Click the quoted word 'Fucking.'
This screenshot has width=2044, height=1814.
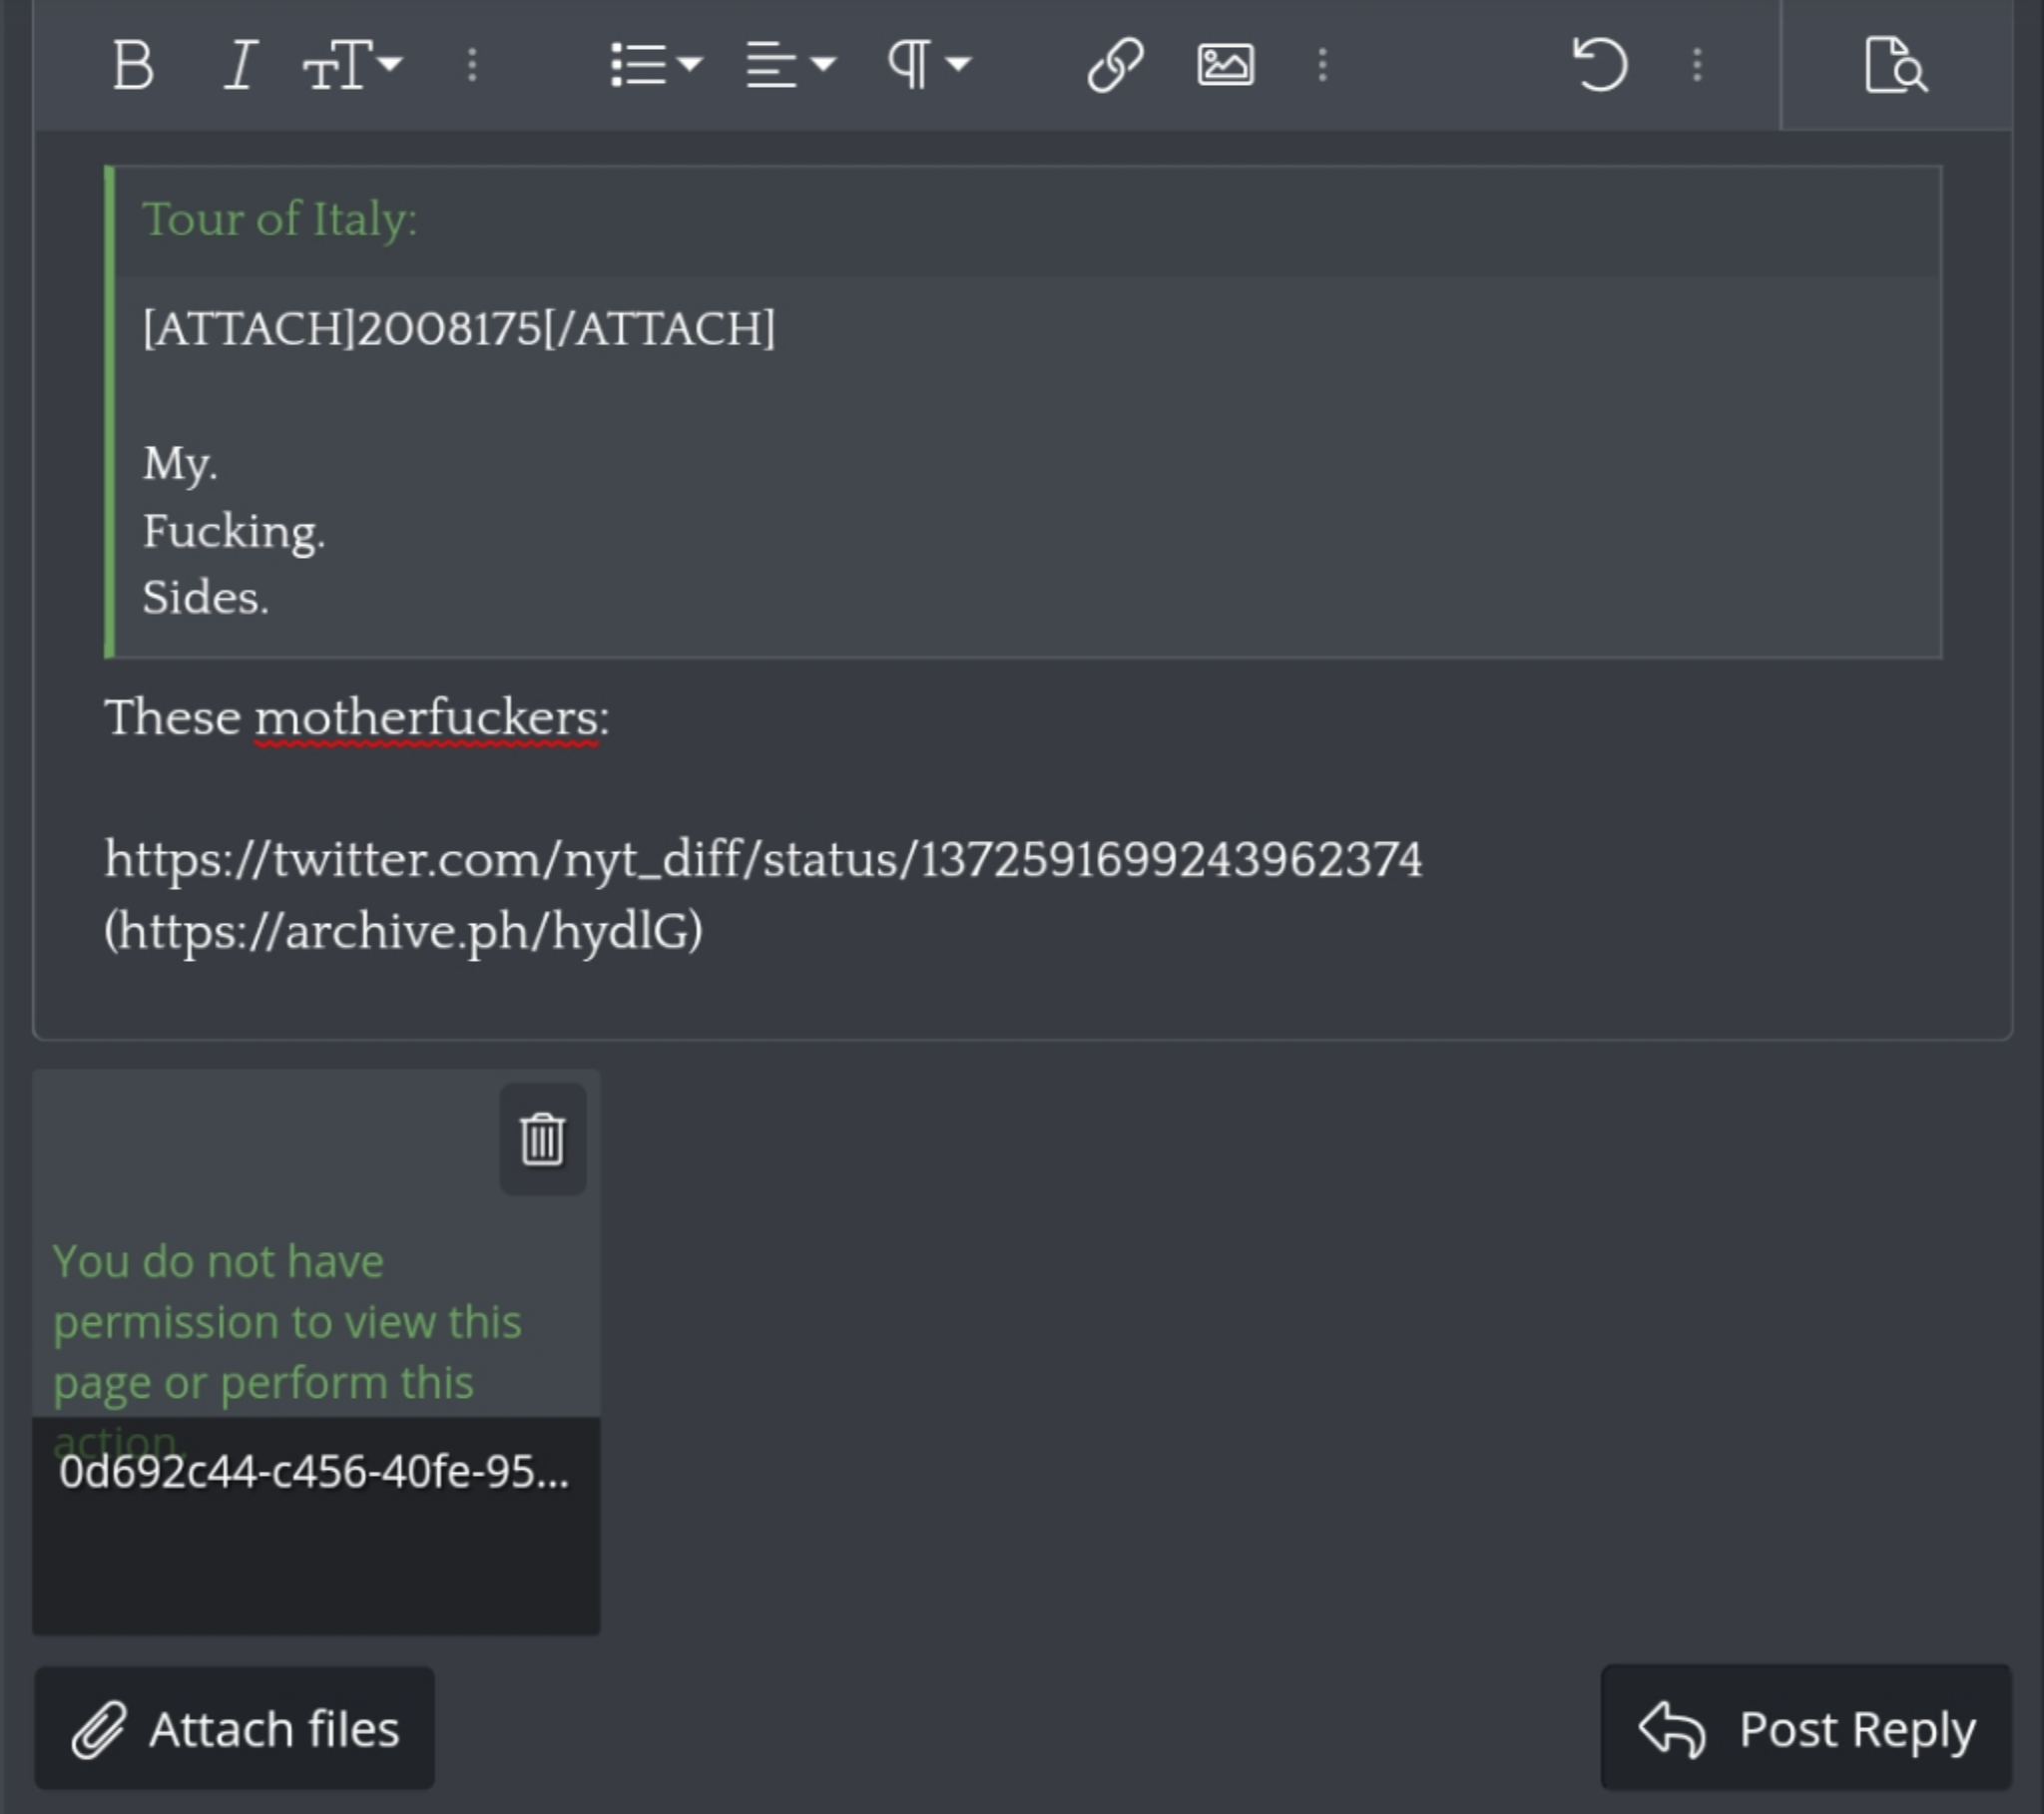(x=234, y=531)
